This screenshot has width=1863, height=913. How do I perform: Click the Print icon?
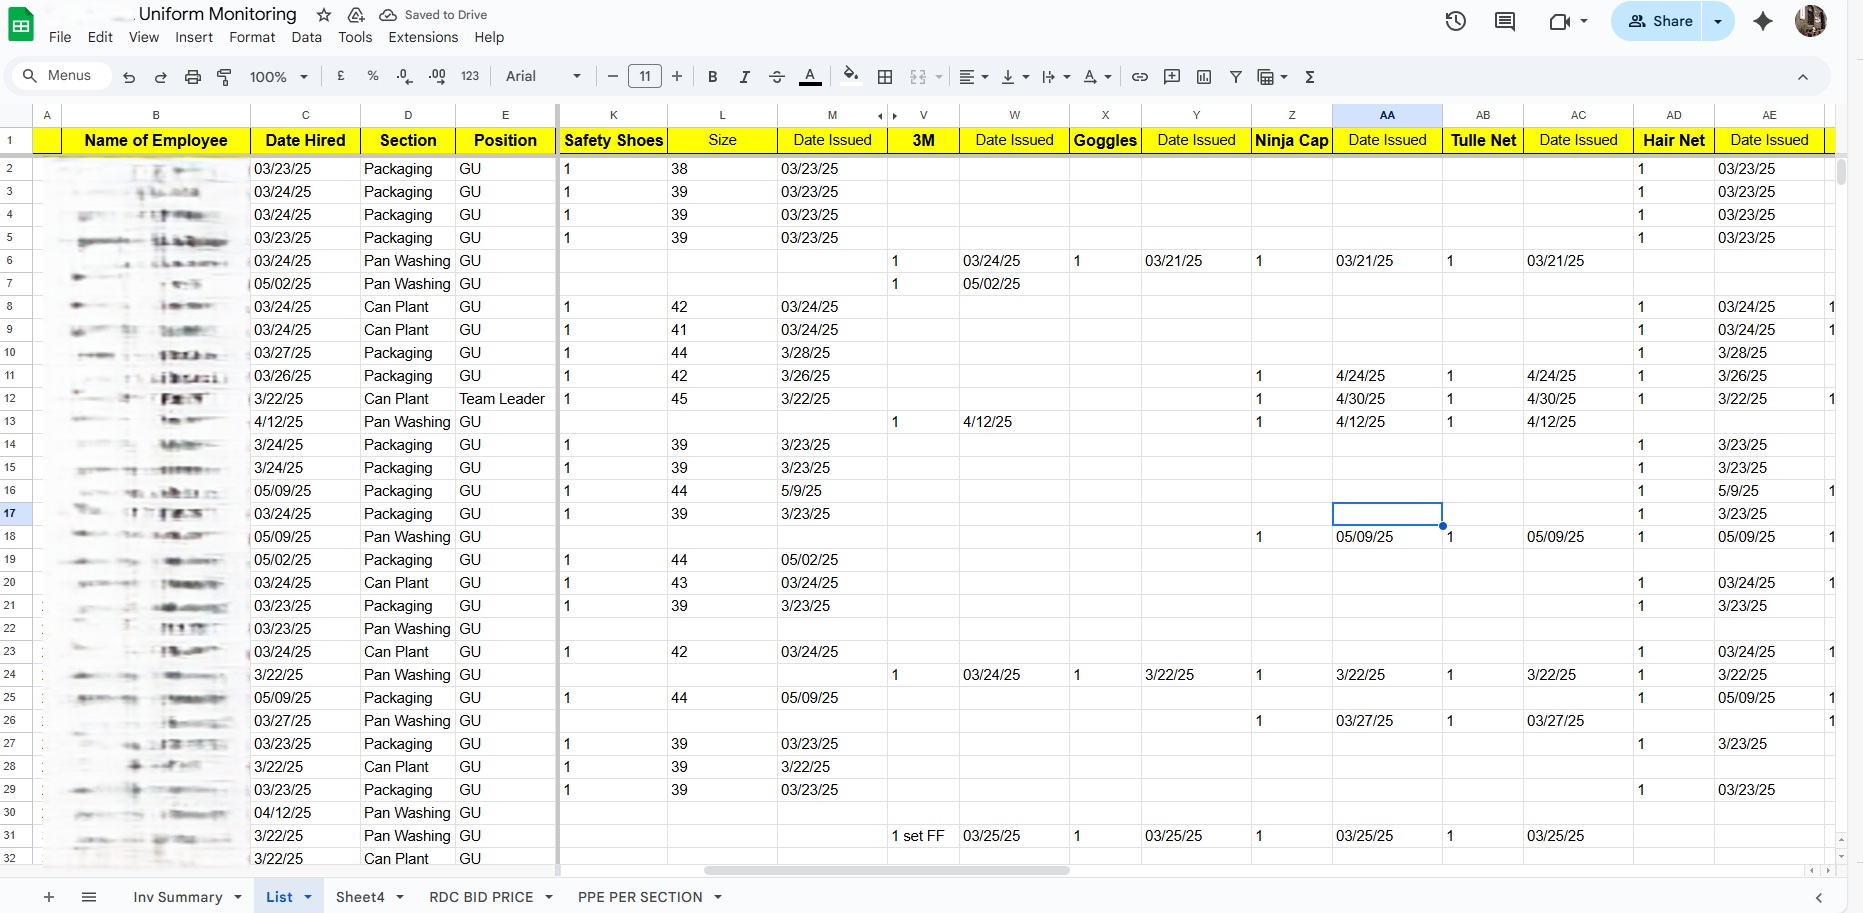pos(193,77)
